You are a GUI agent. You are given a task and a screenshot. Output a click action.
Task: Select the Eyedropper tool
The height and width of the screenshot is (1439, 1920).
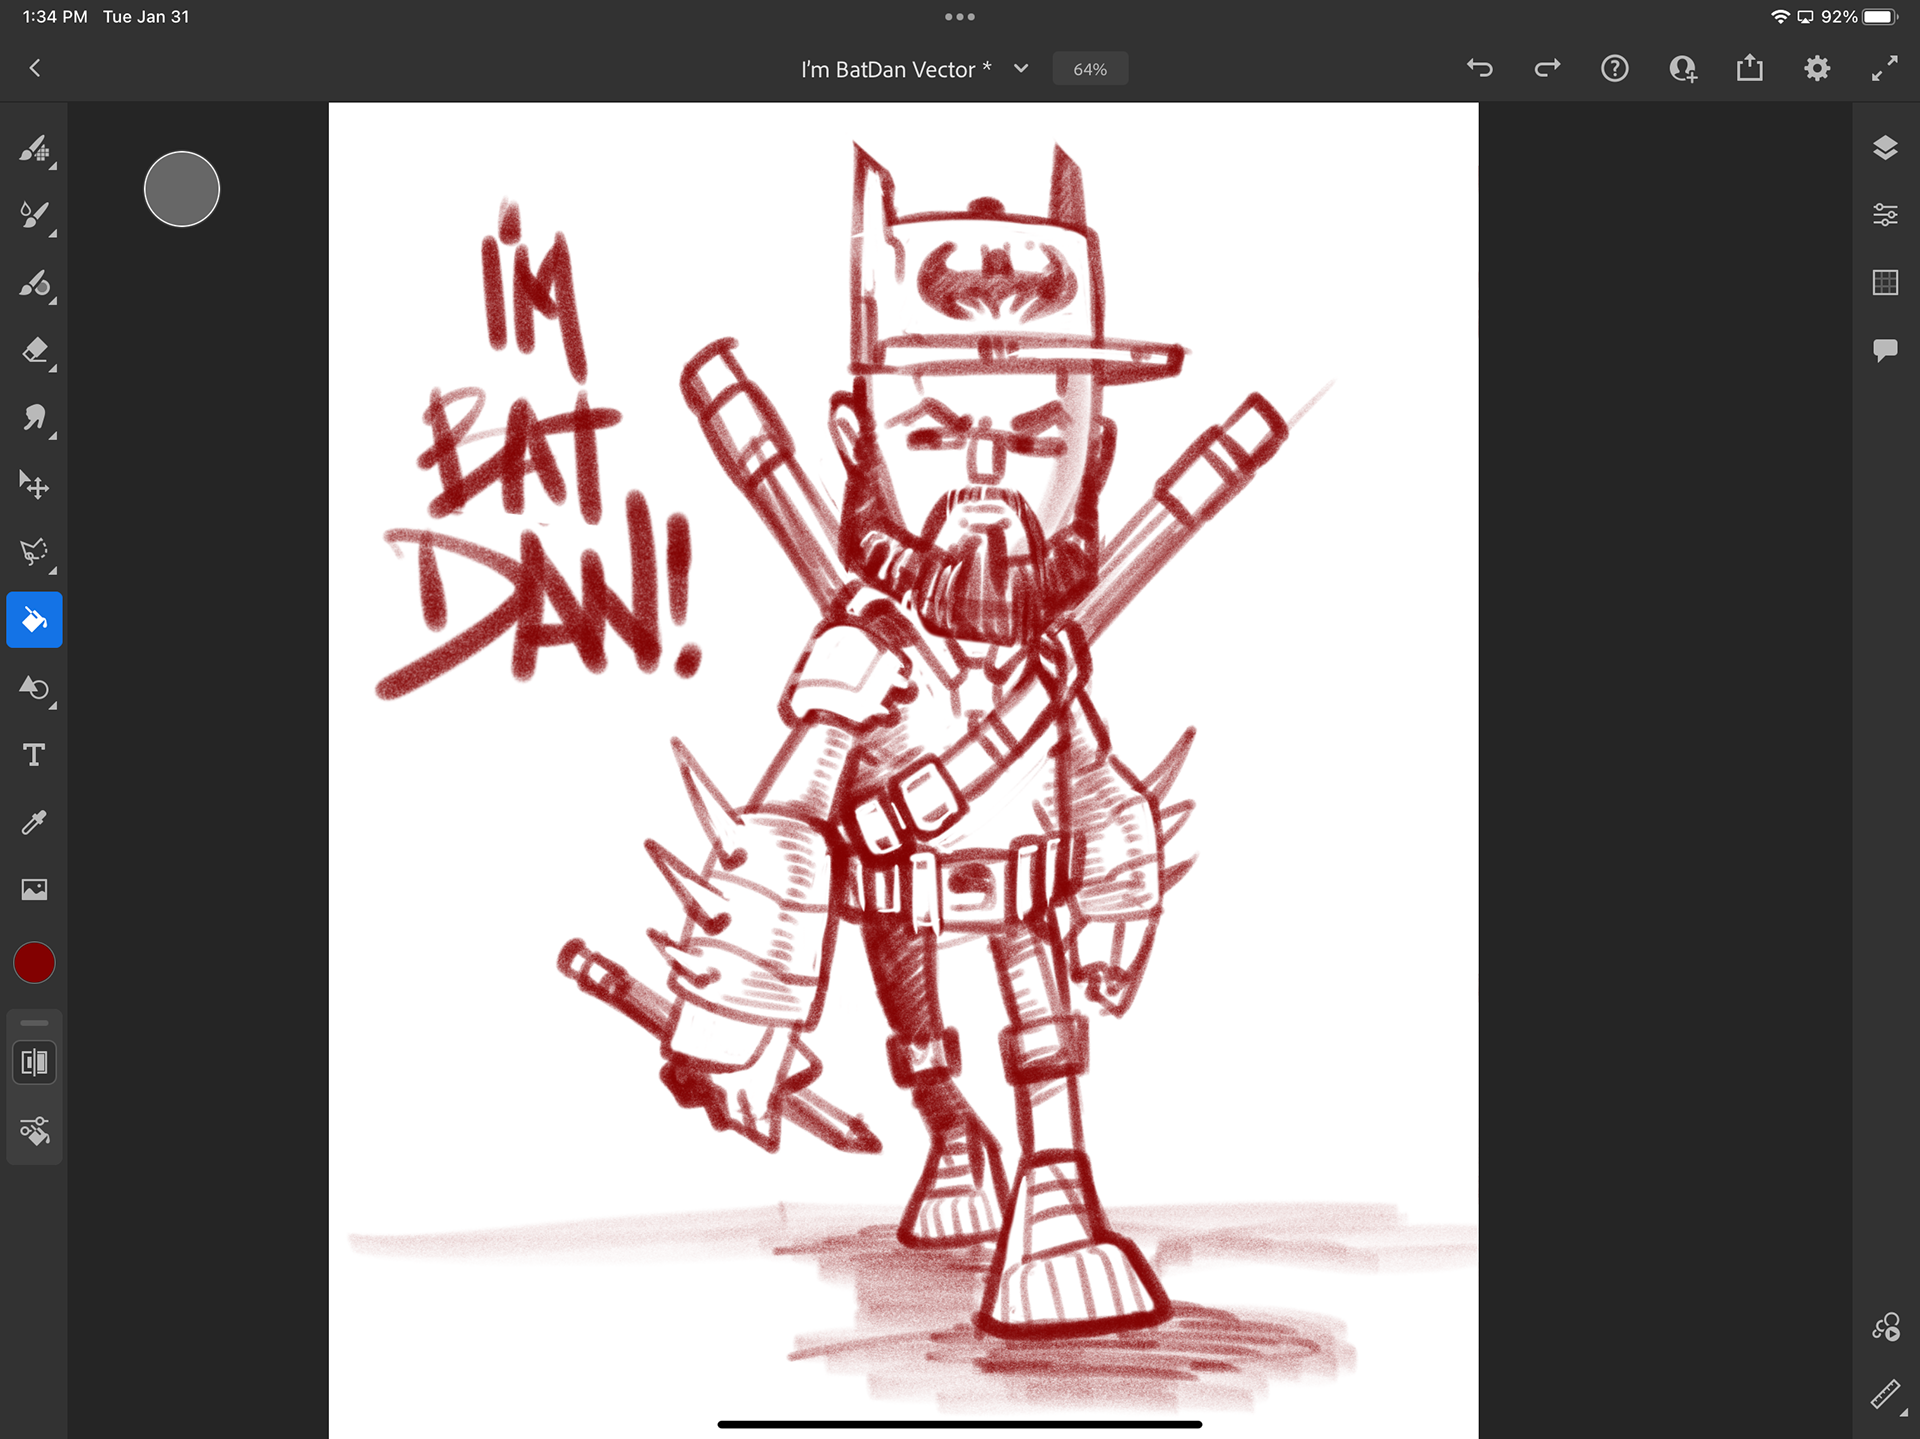pos(34,822)
